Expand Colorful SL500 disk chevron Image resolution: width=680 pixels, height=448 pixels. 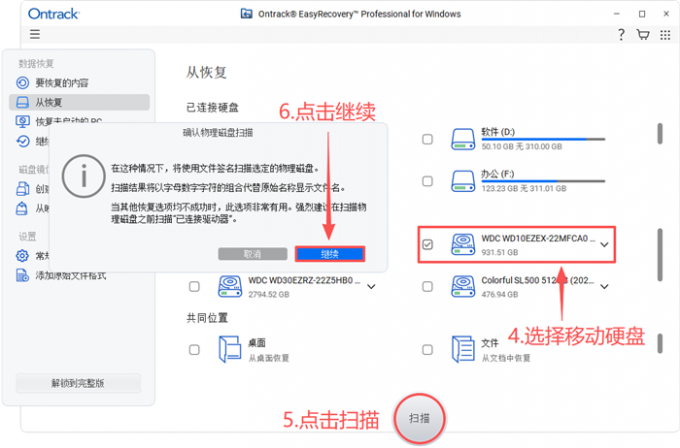click(604, 287)
